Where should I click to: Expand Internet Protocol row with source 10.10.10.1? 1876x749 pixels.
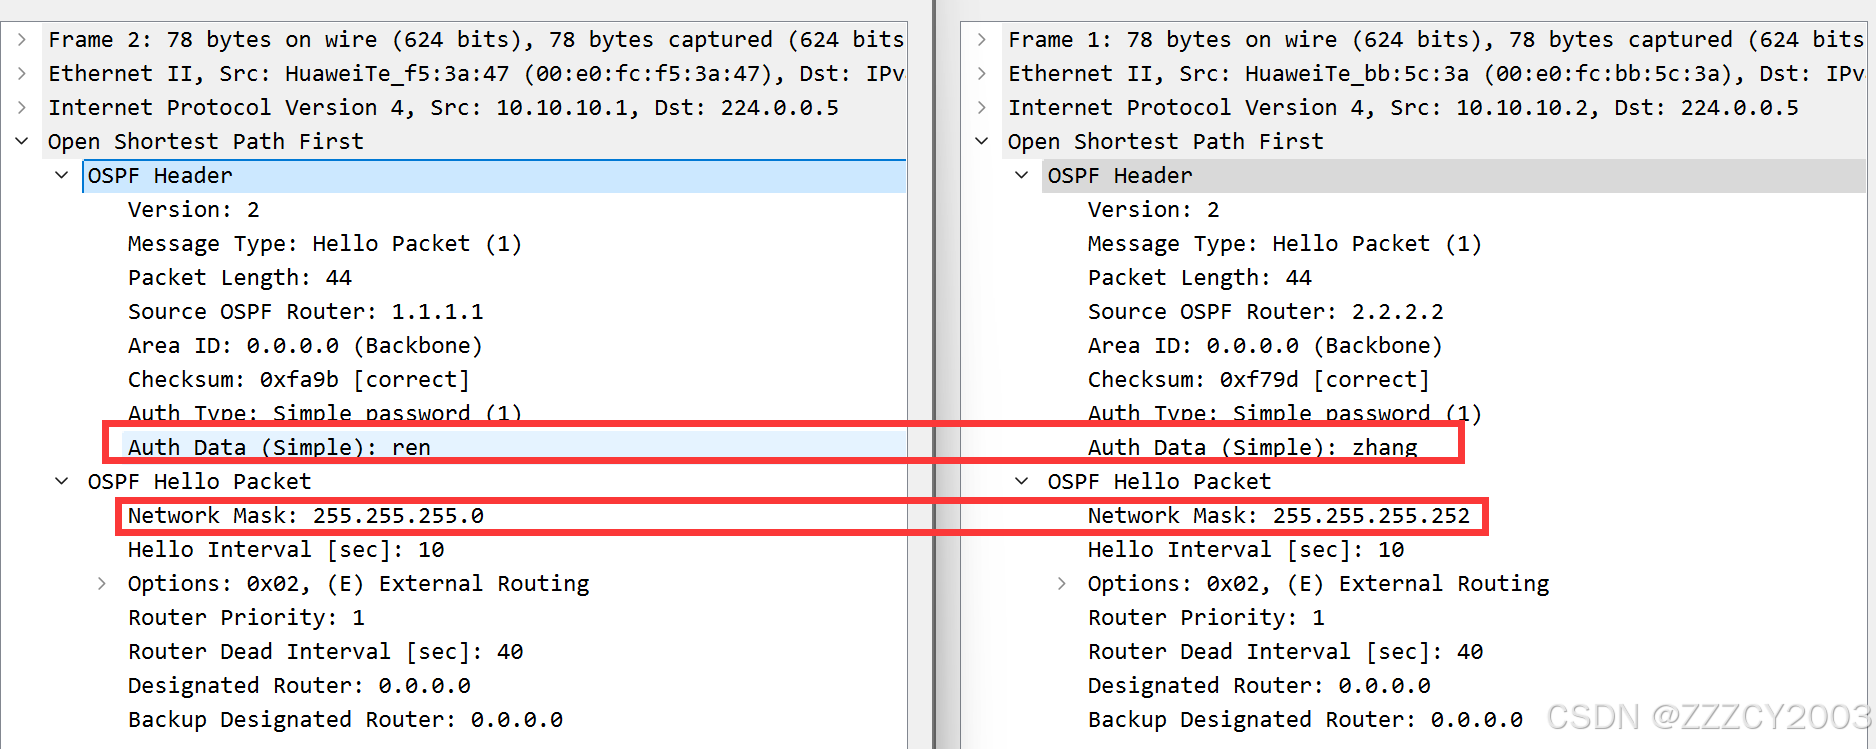(x=22, y=108)
